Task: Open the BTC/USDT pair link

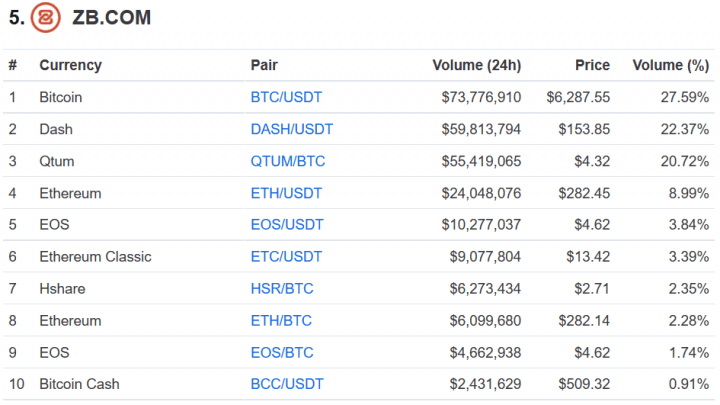Action: pyautogui.click(x=286, y=97)
